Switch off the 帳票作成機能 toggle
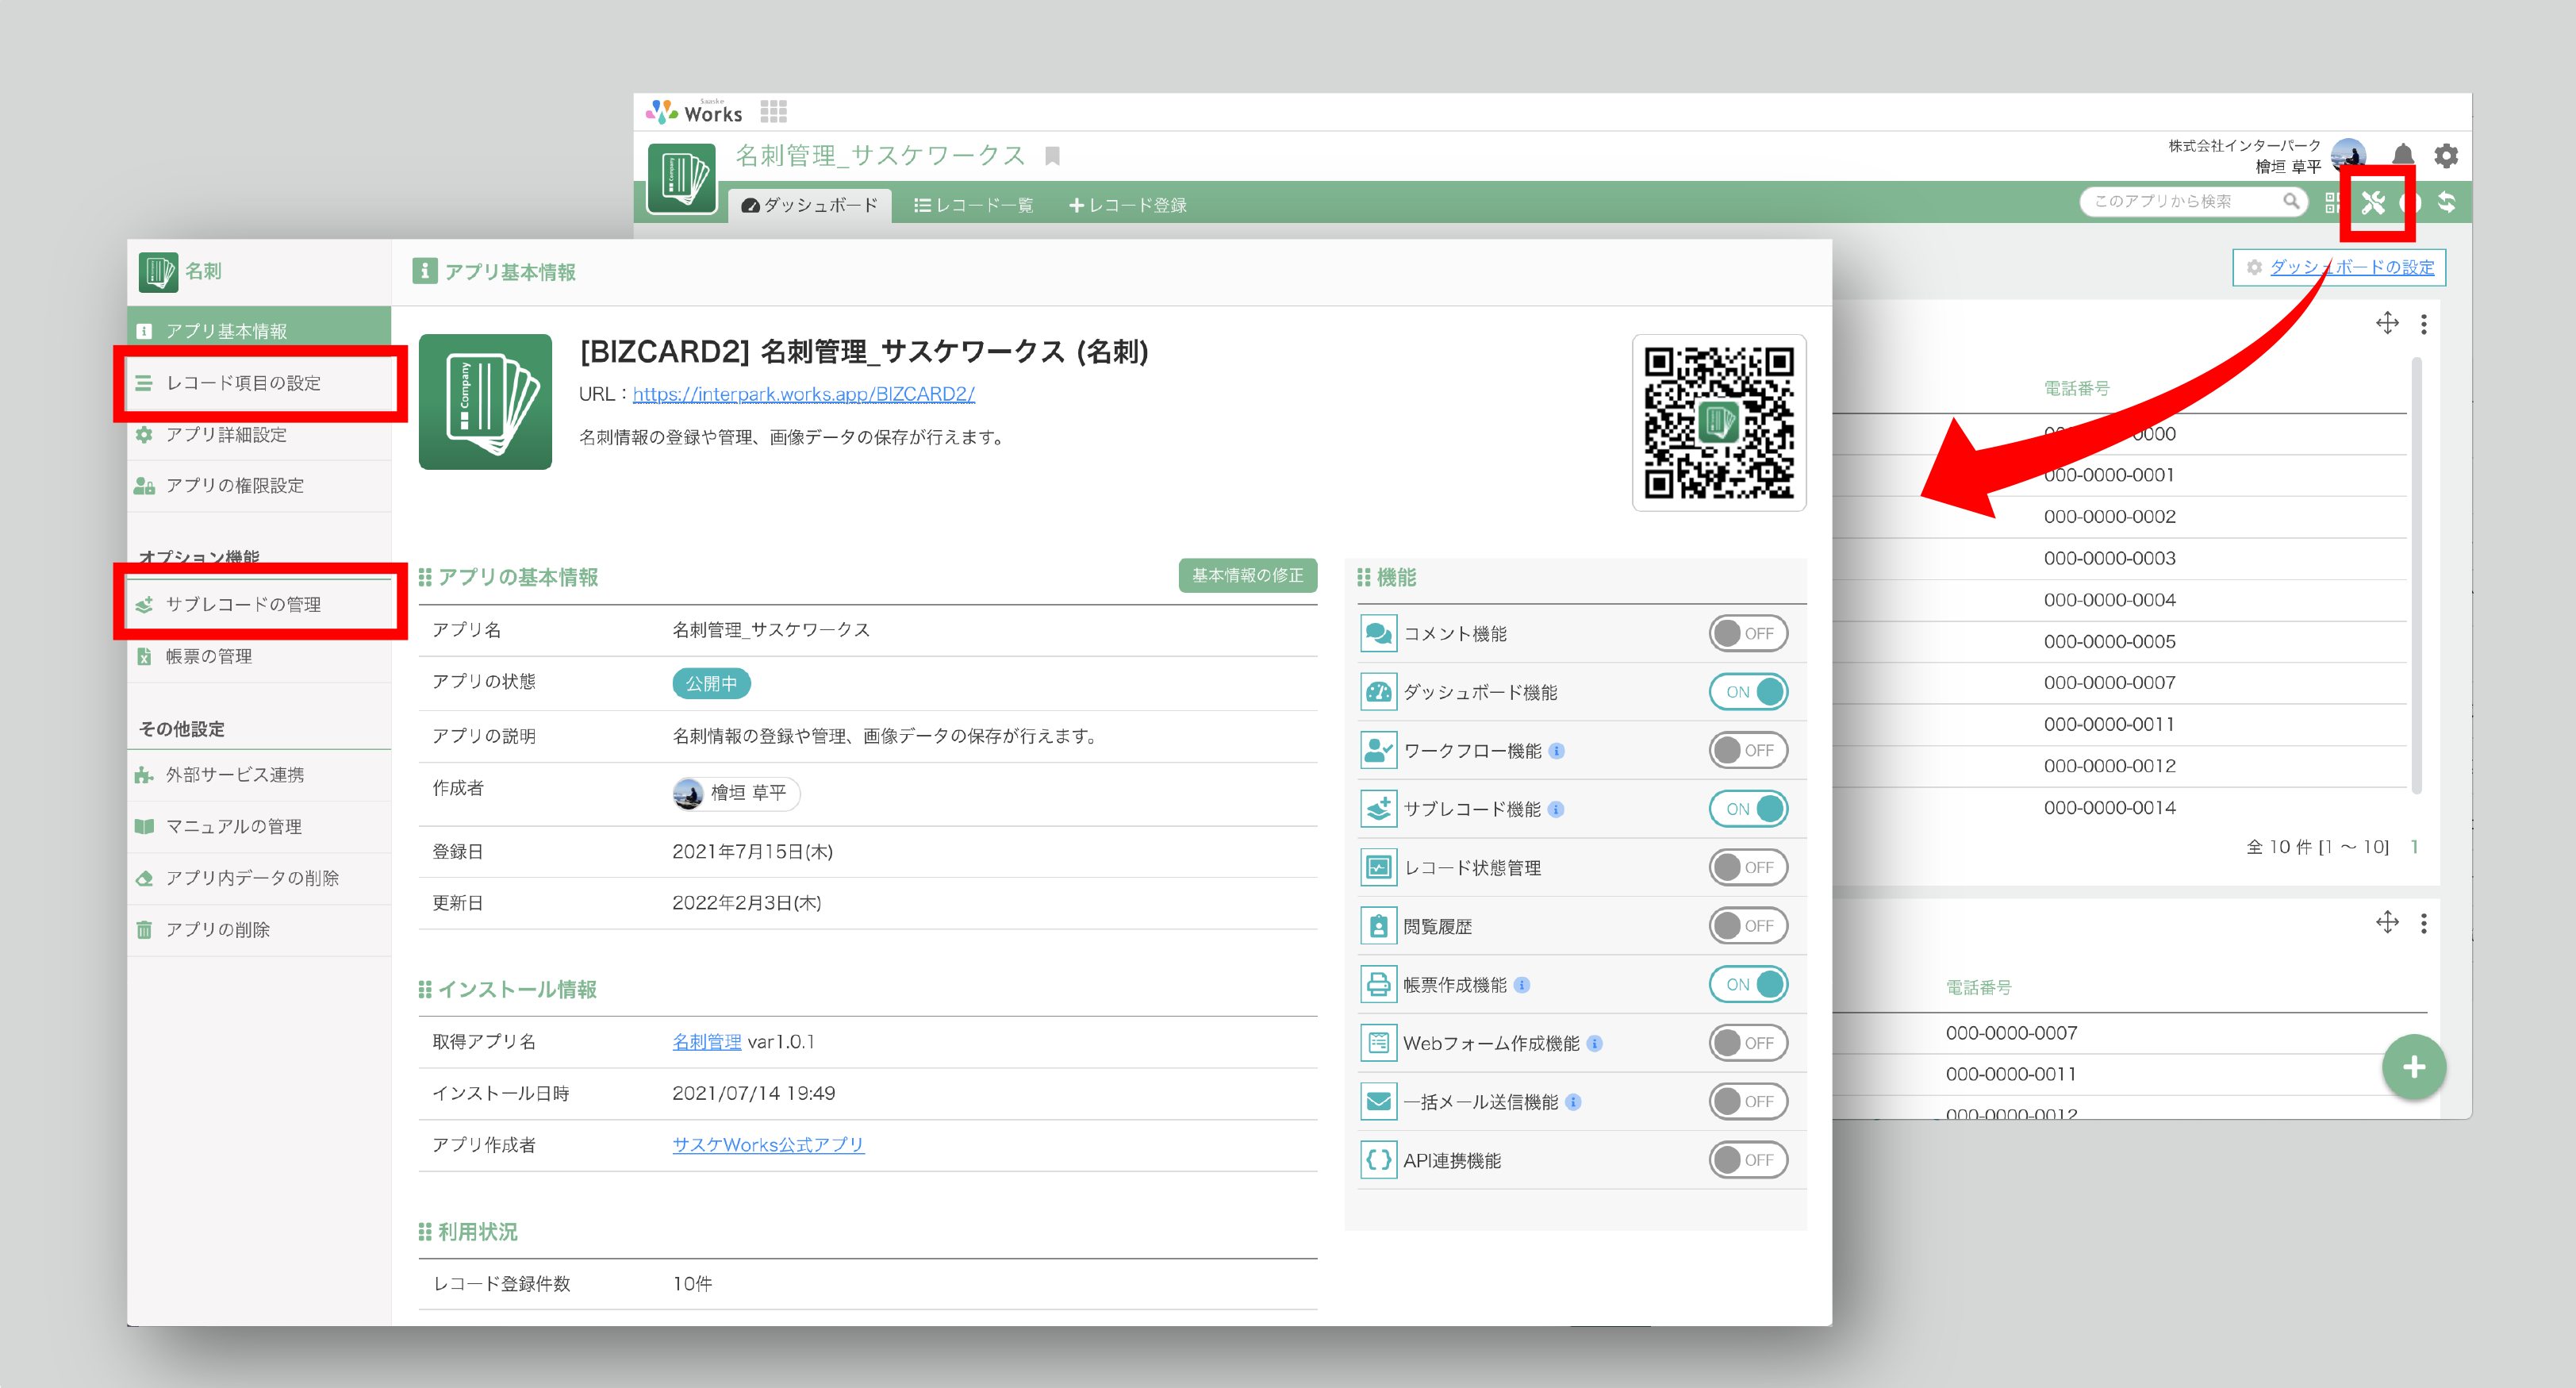 [1748, 984]
